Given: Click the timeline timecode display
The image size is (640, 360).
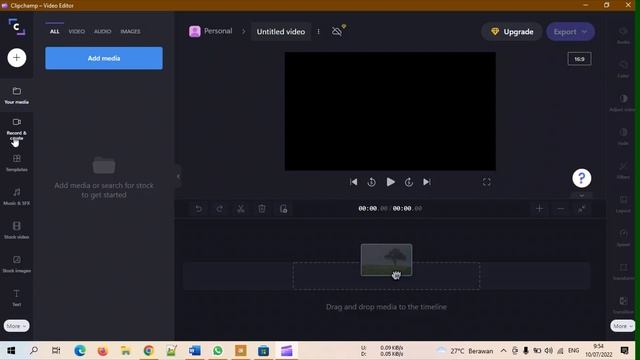Looking at the screenshot, I should point(390,209).
